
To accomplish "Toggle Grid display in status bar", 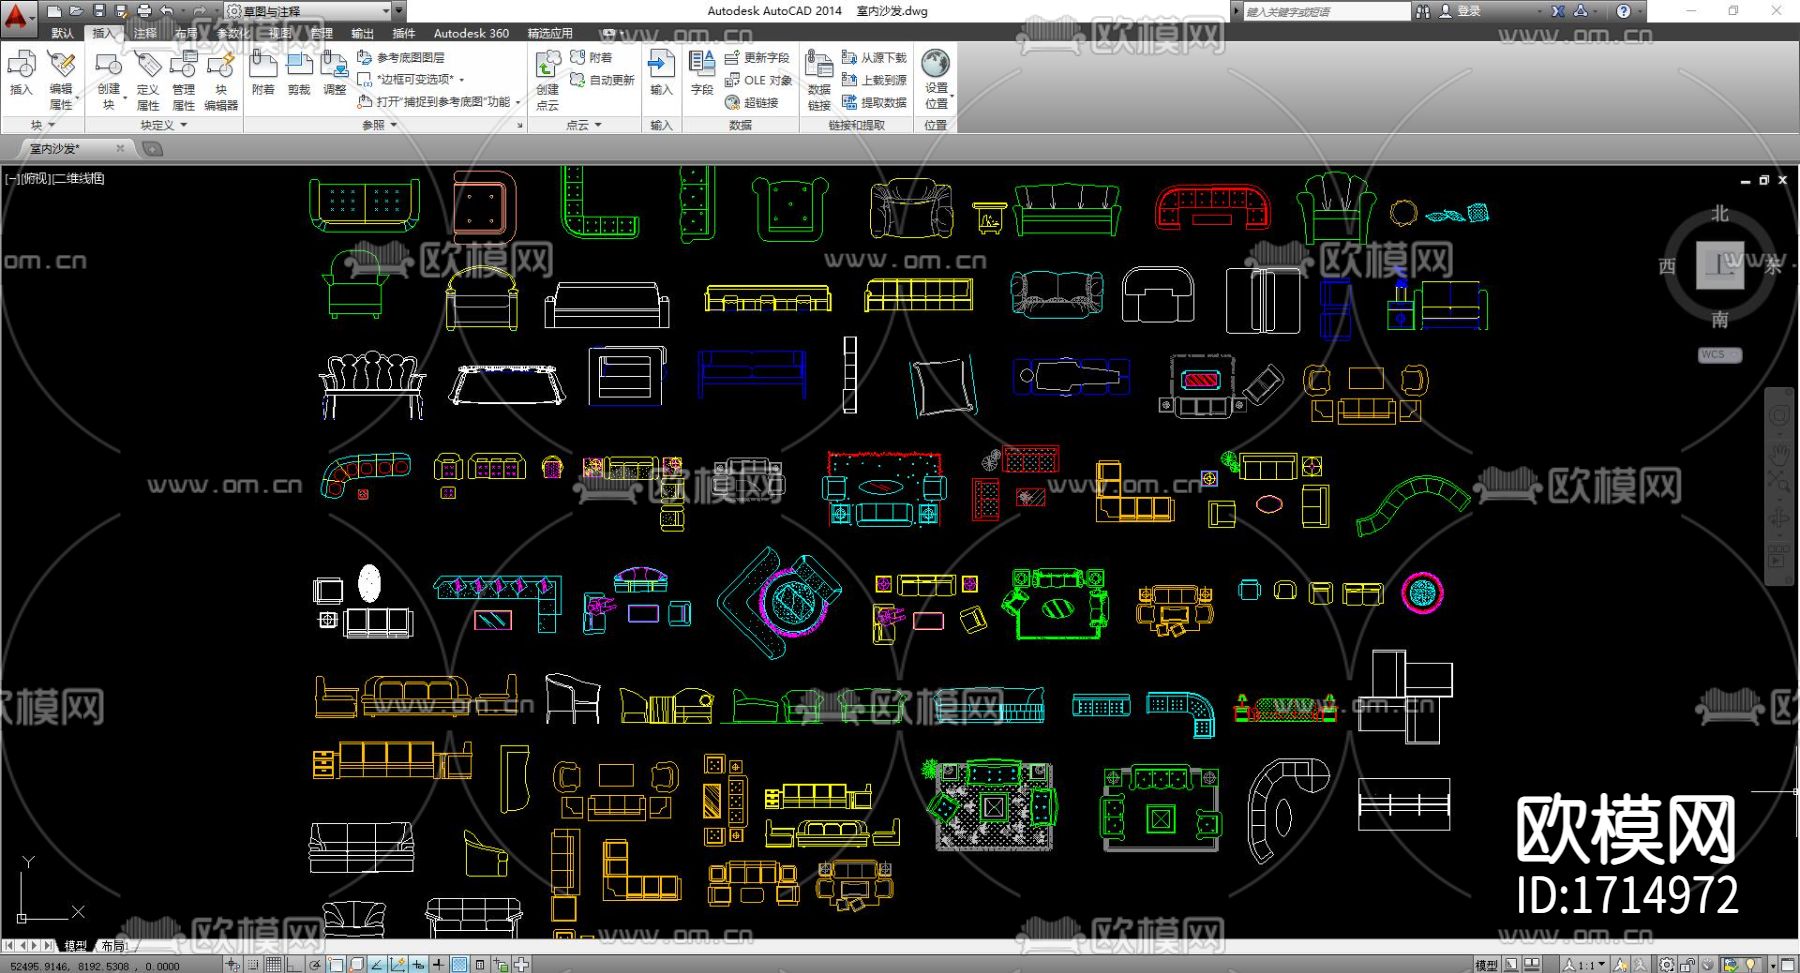I will point(273,965).
